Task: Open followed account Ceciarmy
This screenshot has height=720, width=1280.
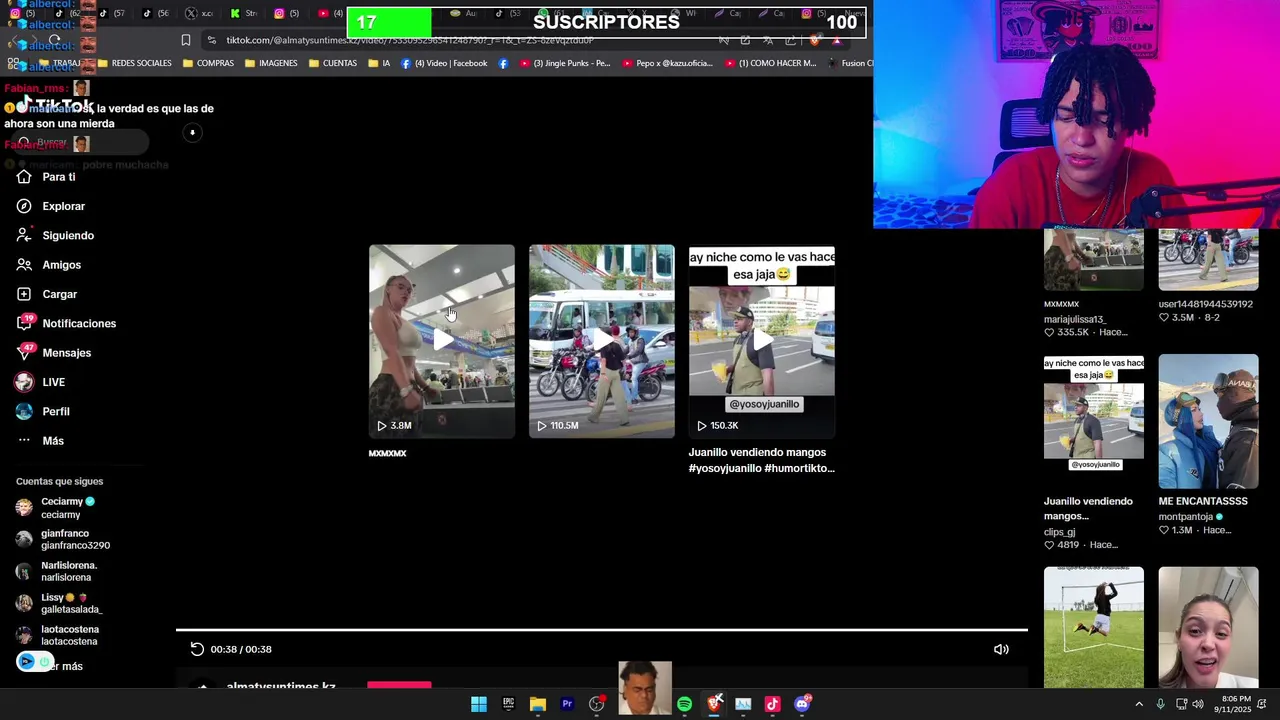Action: click(x=55, y=508)
